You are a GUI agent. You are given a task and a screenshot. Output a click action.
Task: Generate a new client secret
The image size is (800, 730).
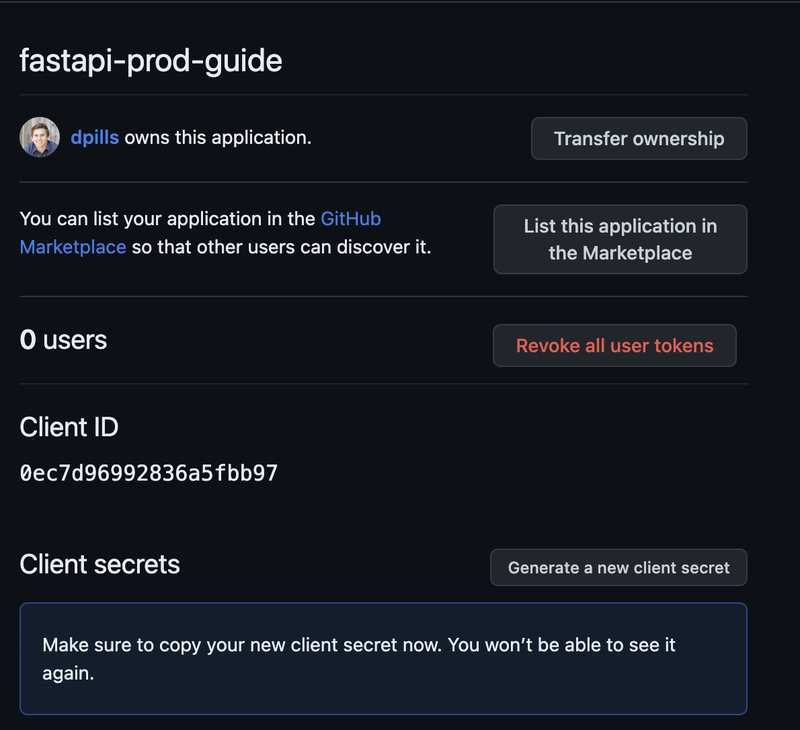tap(618, 567)
